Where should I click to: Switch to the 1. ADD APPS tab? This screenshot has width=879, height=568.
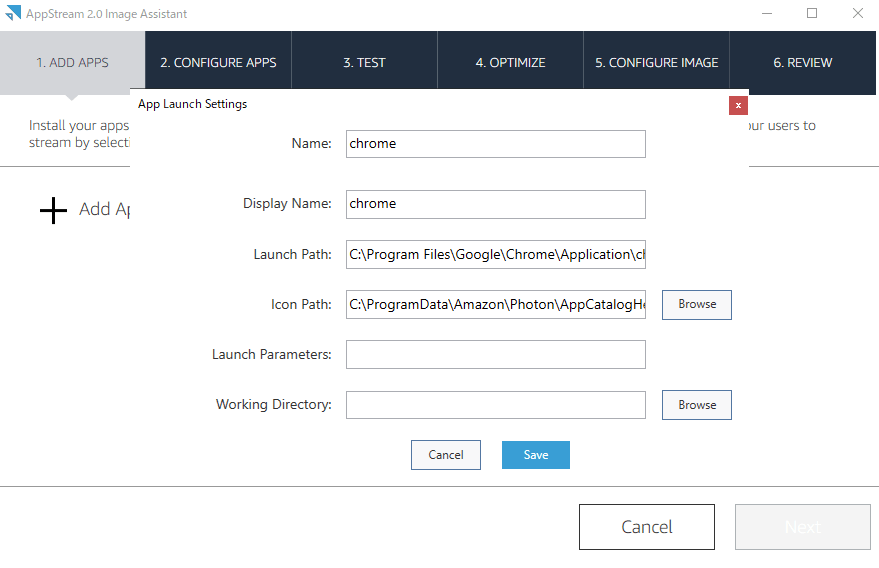click(x=72, y=63)
